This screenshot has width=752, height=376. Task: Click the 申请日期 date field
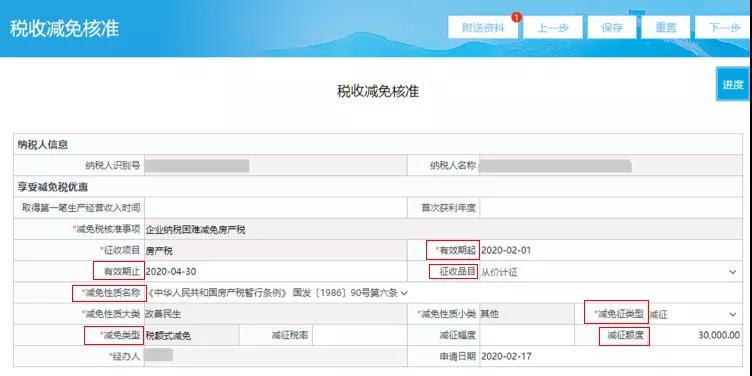[611, 356]
